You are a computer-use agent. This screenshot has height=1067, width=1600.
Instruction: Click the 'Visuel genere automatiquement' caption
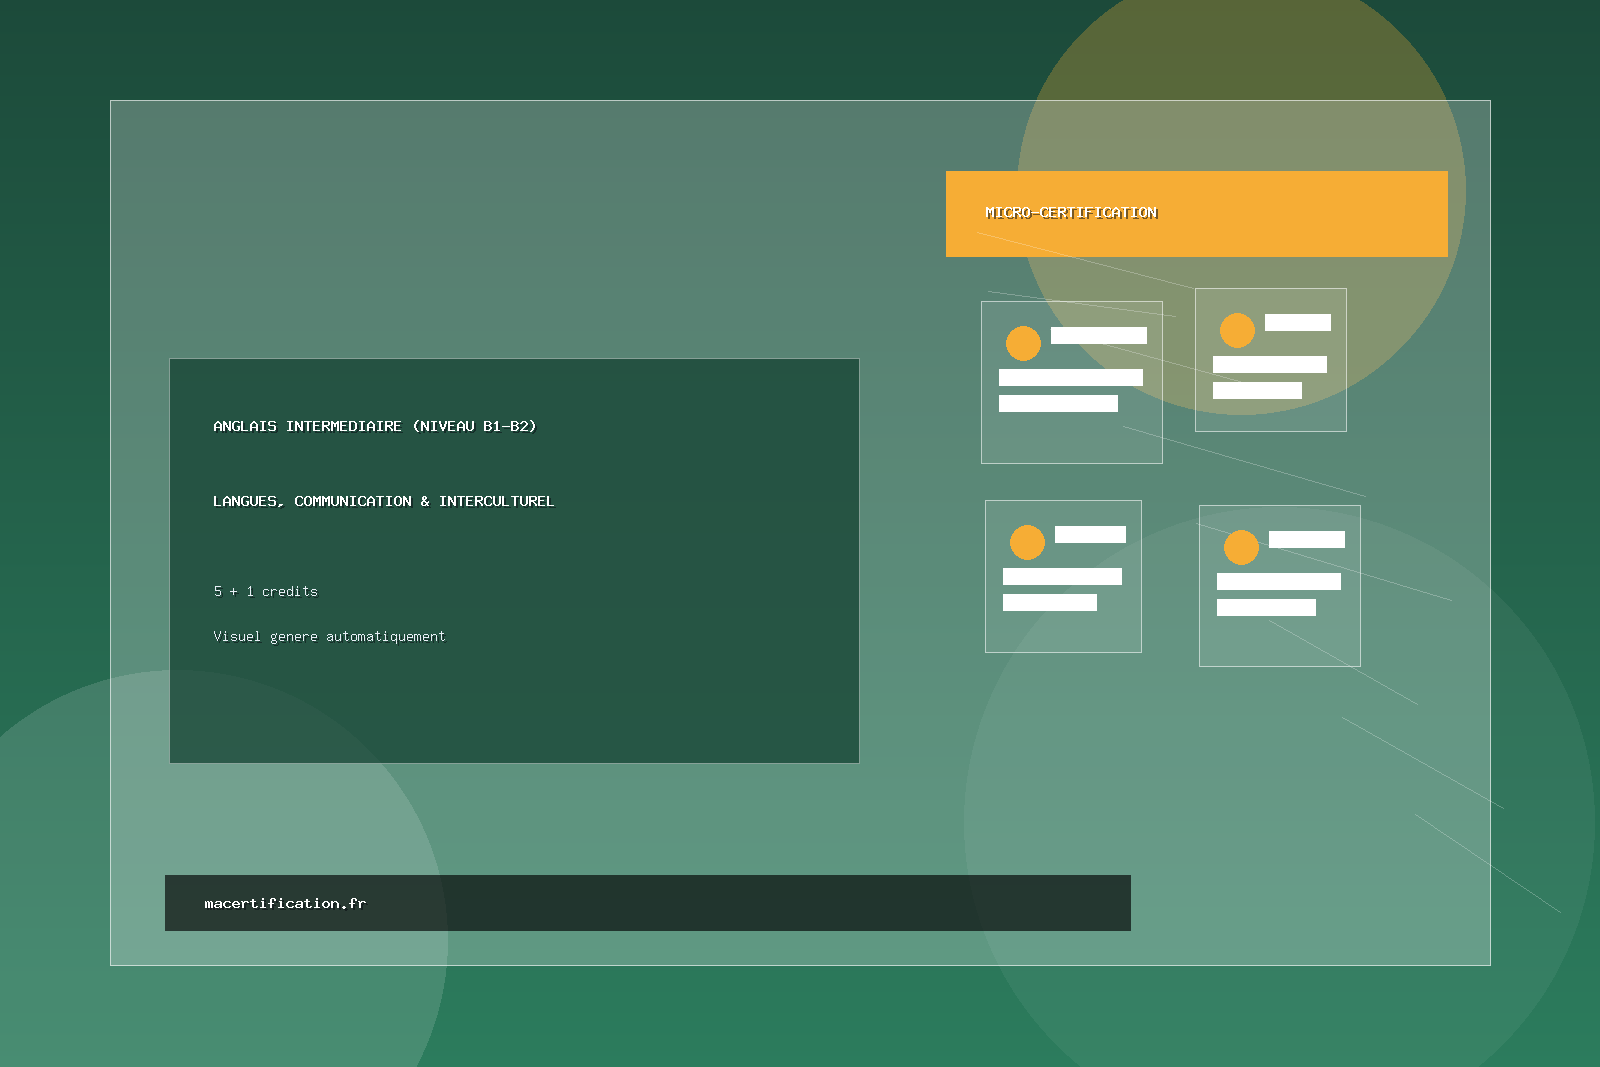pos(329,636)
